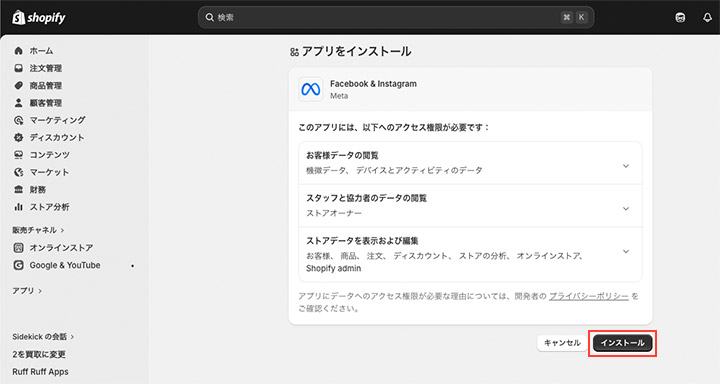Viewport: 720px width, 384px height.
Task: Click the コンテンツ icon
Action: coord(18,155)
